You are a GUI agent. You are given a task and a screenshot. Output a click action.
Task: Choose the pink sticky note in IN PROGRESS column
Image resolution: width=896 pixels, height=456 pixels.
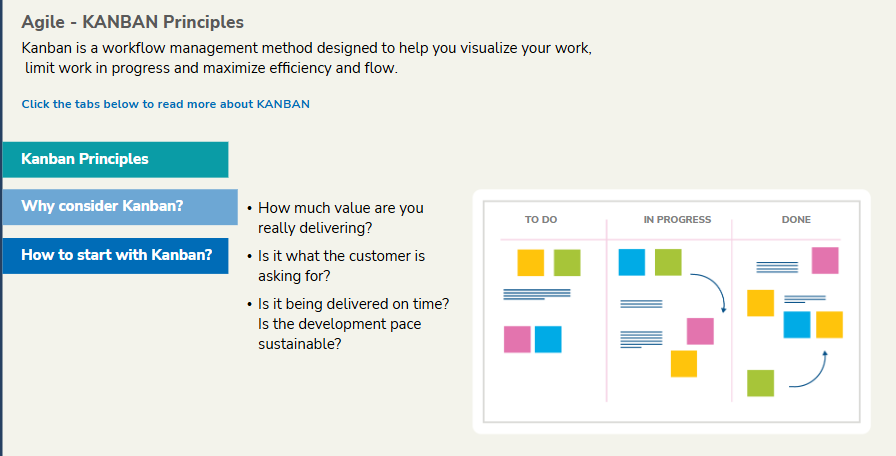pyautogui.click(x=700, y=331)
